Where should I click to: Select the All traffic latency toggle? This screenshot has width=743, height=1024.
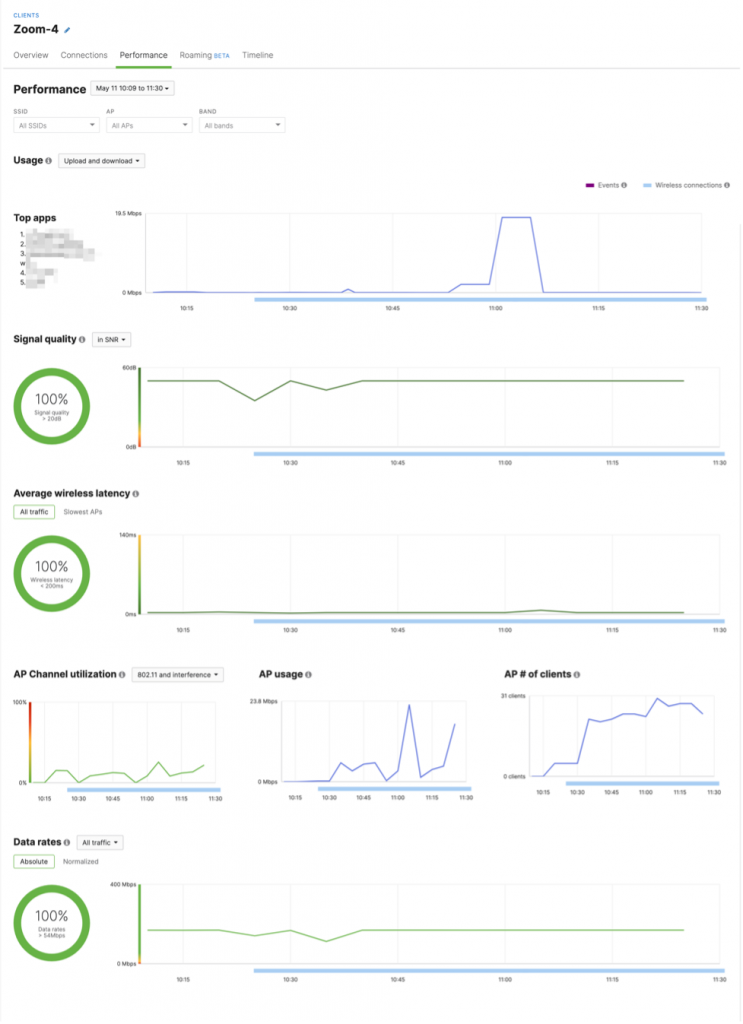click(34, 512)
